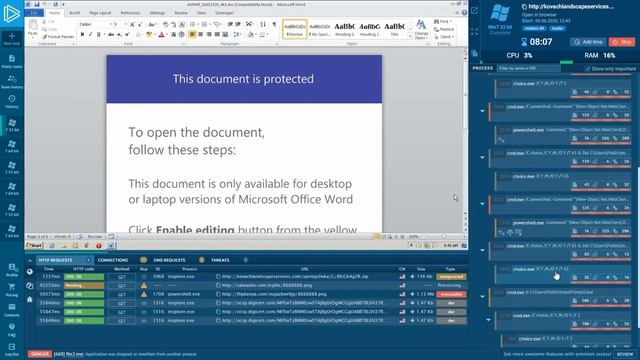Click the Format Painter tool

pyautogui.click(x=58, y=37)
